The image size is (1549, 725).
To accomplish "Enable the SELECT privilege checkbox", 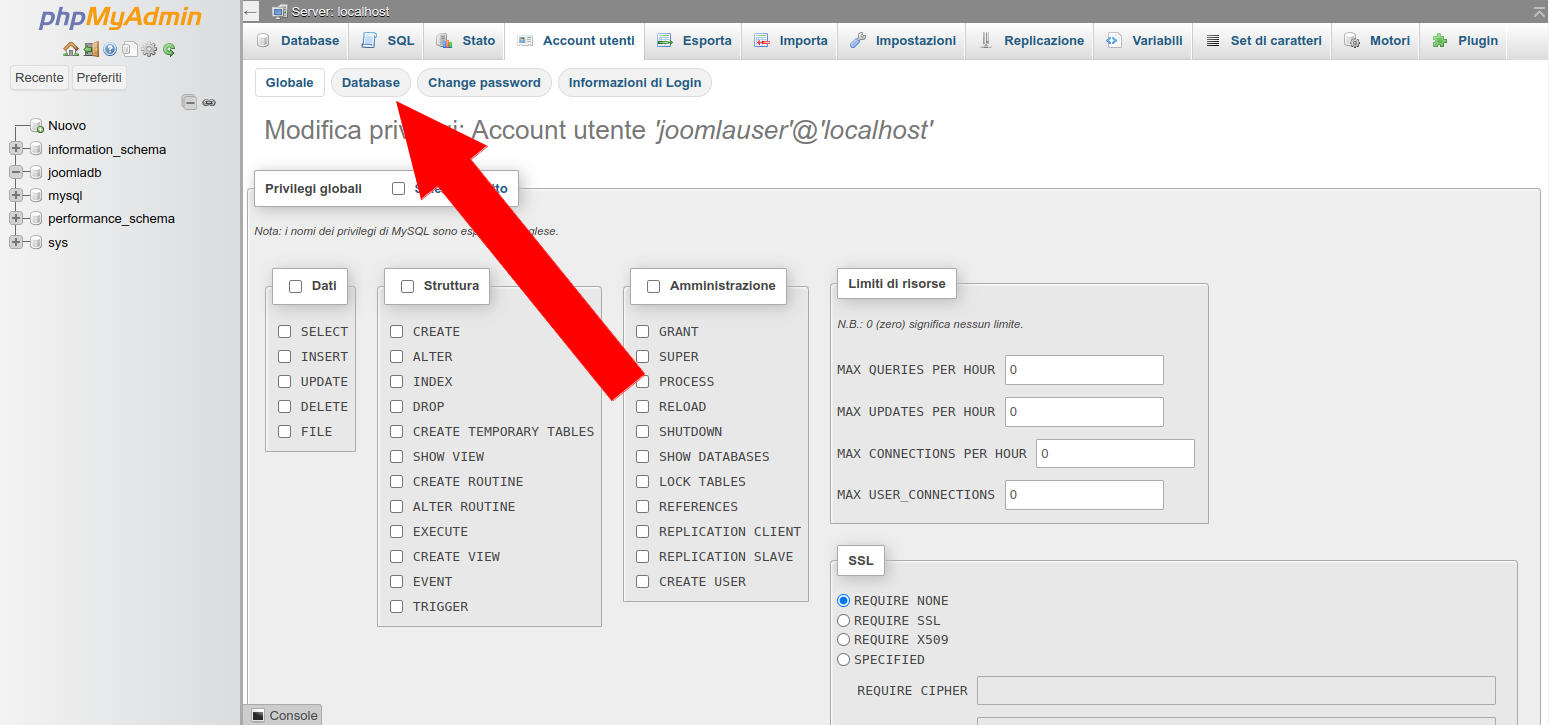I will 284,331.
